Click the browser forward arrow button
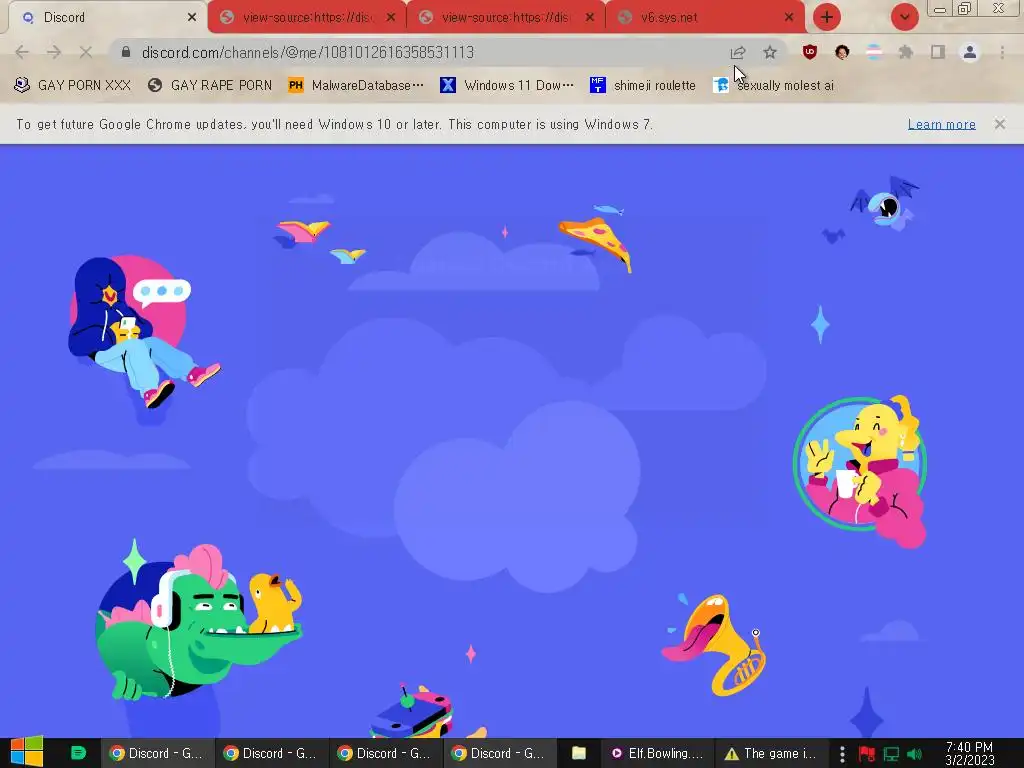This screenshot has height=768, width=1024. pyautogui.click(x=54, y=52)
